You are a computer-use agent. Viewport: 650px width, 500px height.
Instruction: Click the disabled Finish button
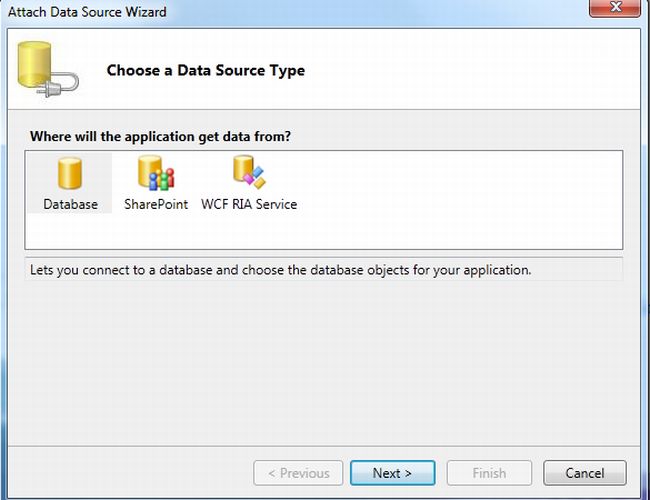489,473
